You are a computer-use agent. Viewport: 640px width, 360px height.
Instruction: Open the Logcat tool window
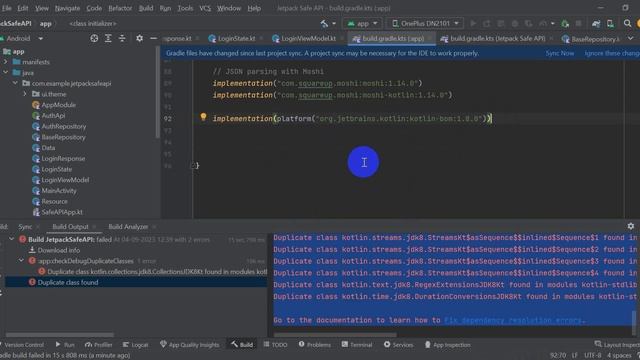click(x=136, y=345)
